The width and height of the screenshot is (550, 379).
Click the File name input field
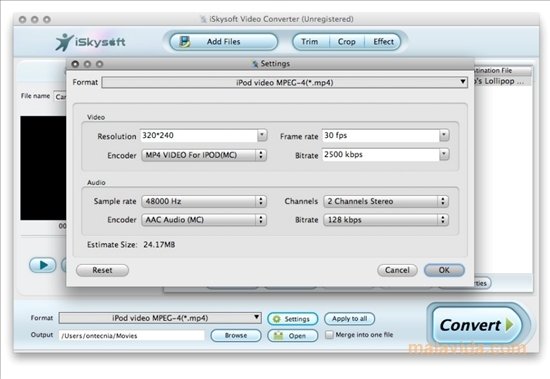click(x=60, y=96)
